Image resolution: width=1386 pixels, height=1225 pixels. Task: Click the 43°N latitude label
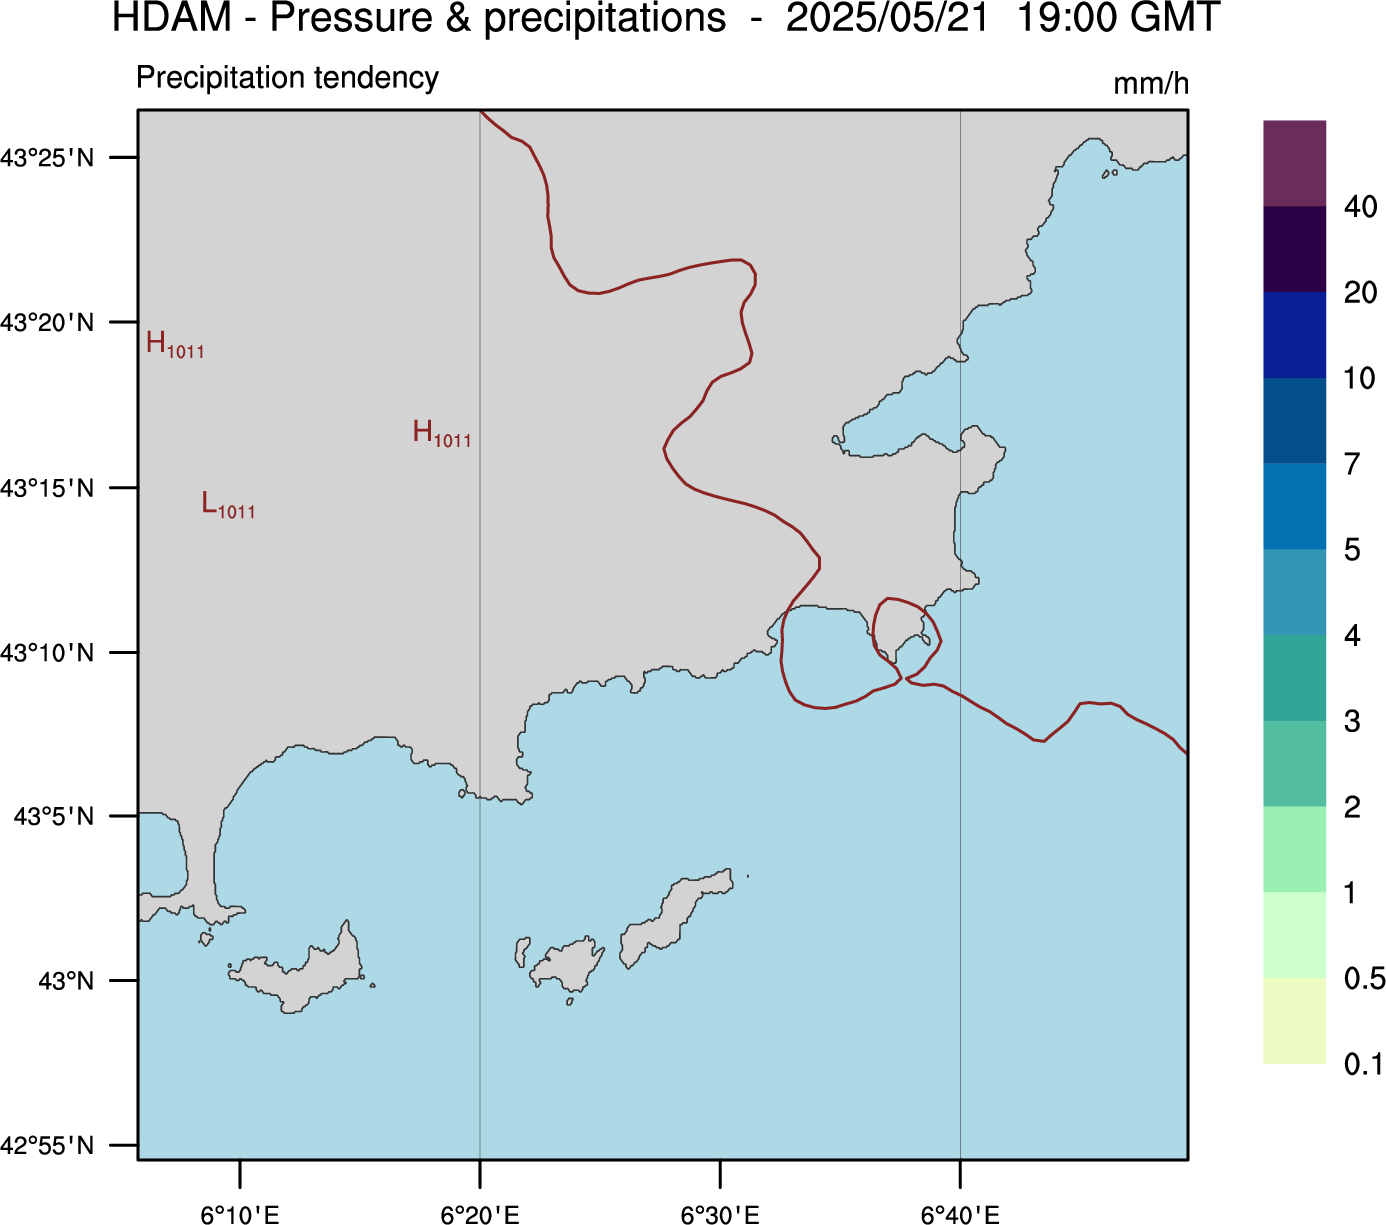[66, 981]
